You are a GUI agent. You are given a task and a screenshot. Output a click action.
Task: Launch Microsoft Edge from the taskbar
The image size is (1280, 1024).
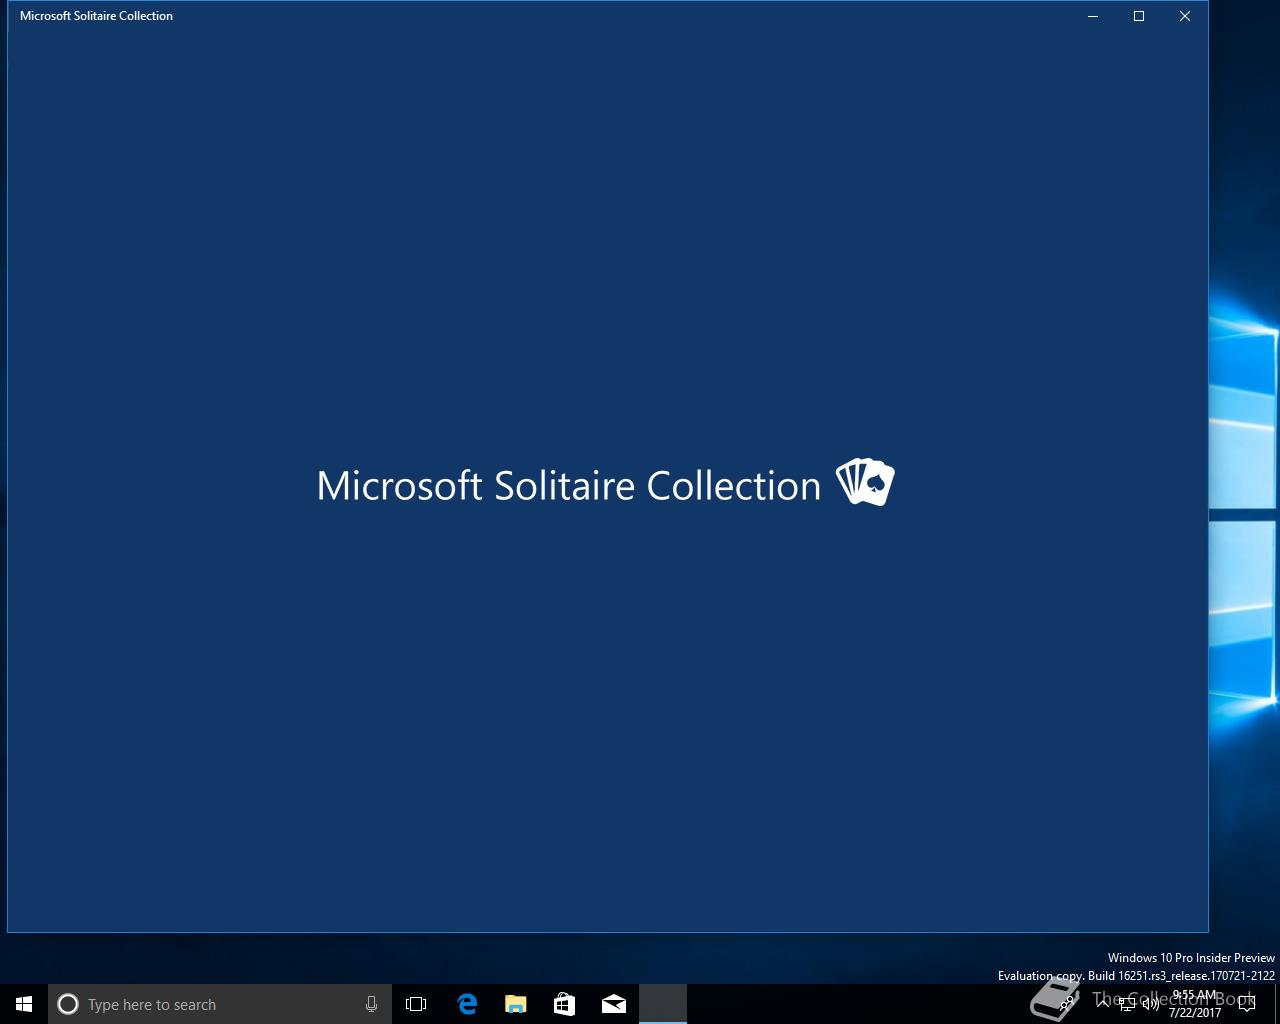pos(467,1004)
